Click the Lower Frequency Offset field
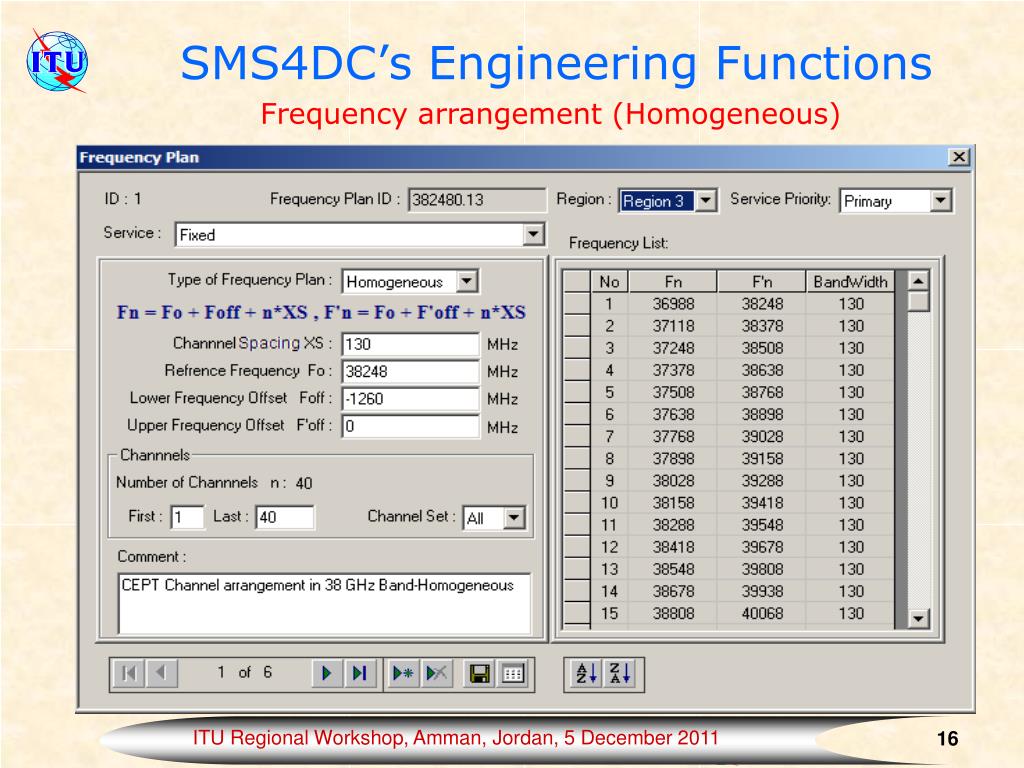Screen dimensions: 1024x768 point(411,399)
